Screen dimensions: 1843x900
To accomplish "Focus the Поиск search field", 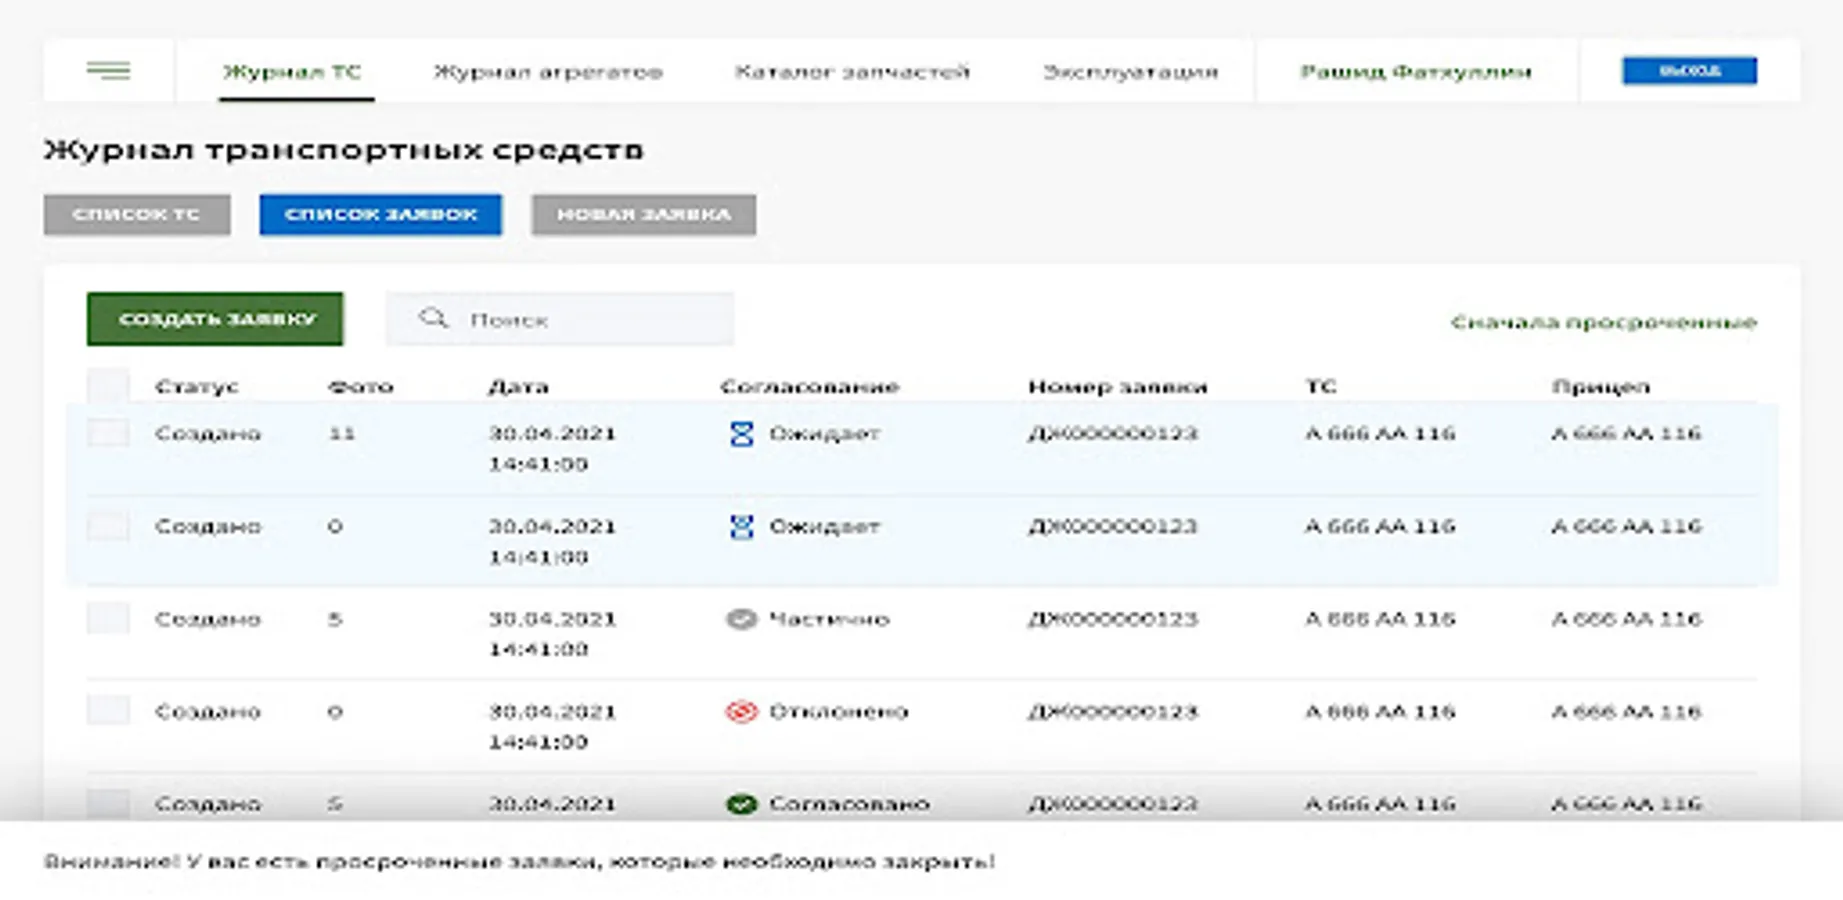I will point(560,319).
